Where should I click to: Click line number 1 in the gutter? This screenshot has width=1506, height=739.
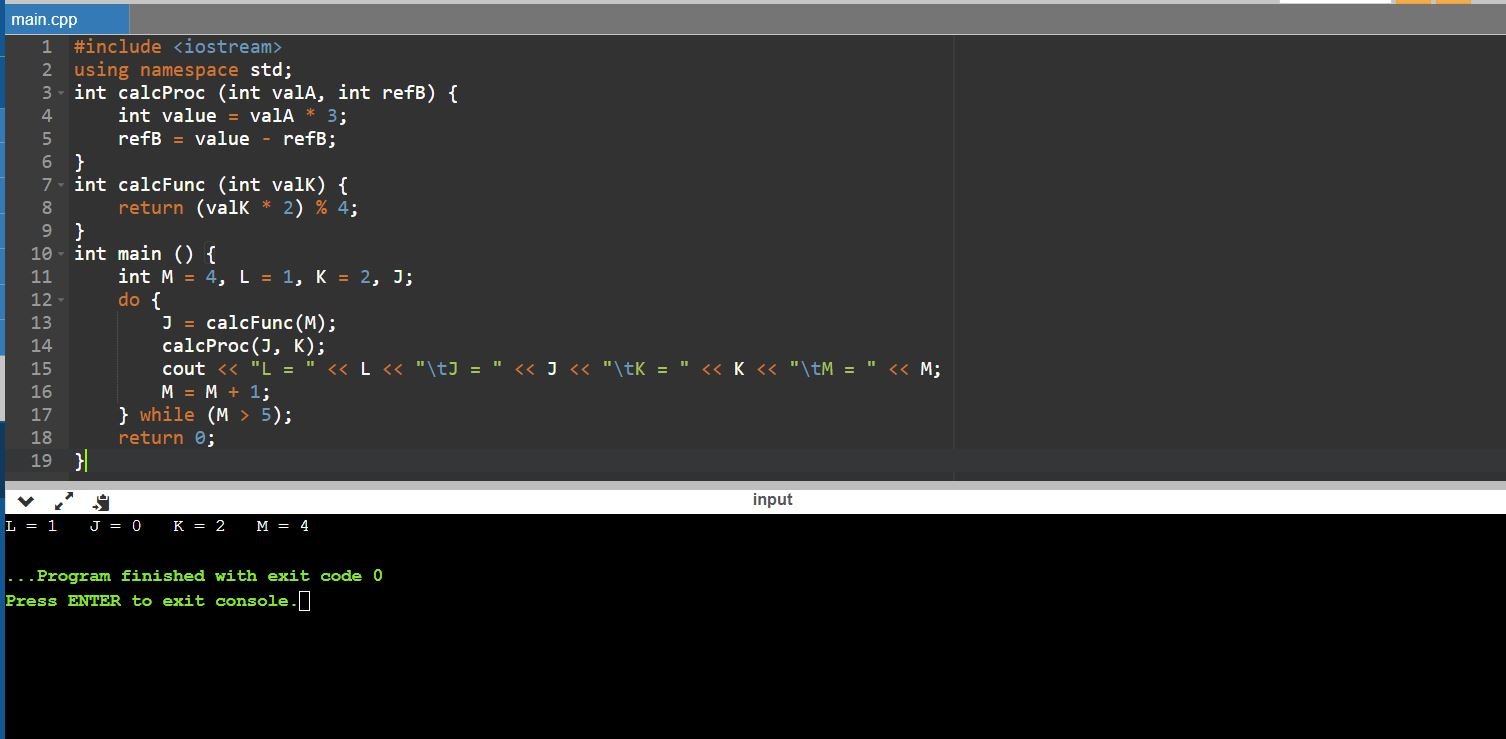click(x=46, y=47)
